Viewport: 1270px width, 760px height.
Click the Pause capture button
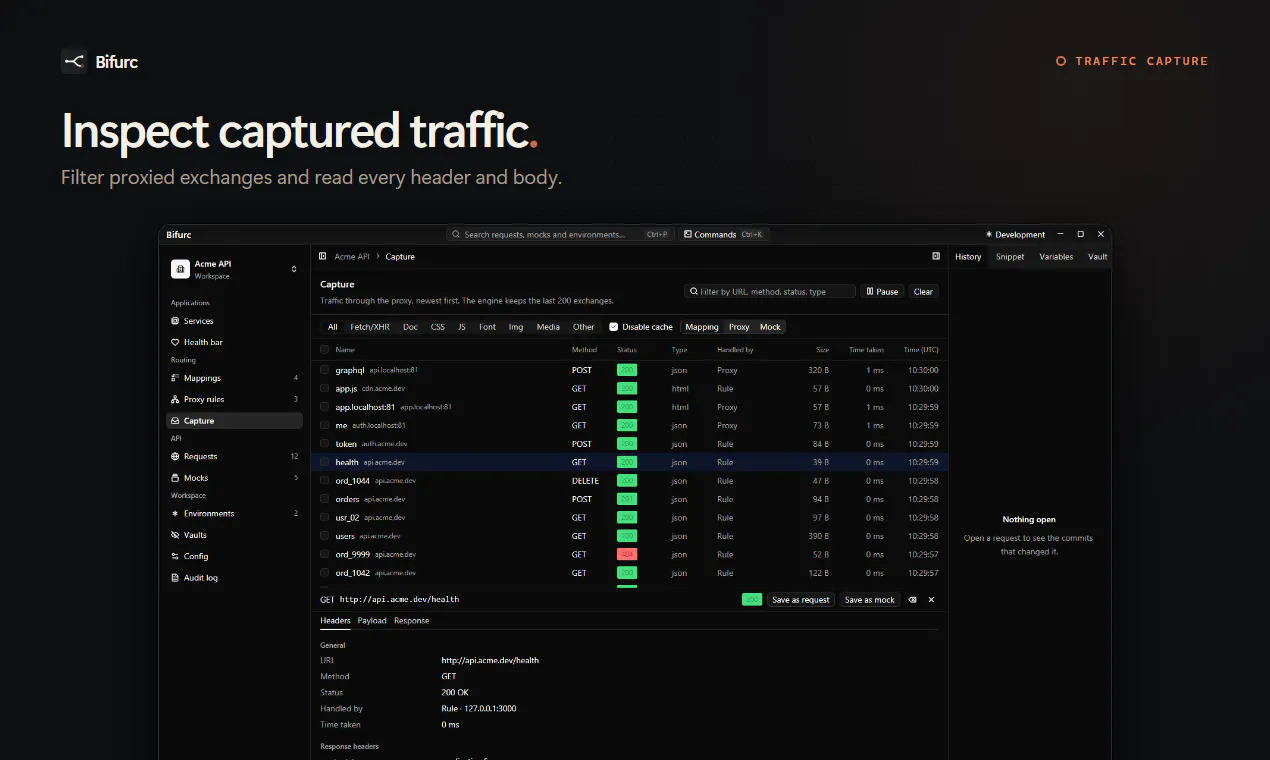(x=882, y=292)
